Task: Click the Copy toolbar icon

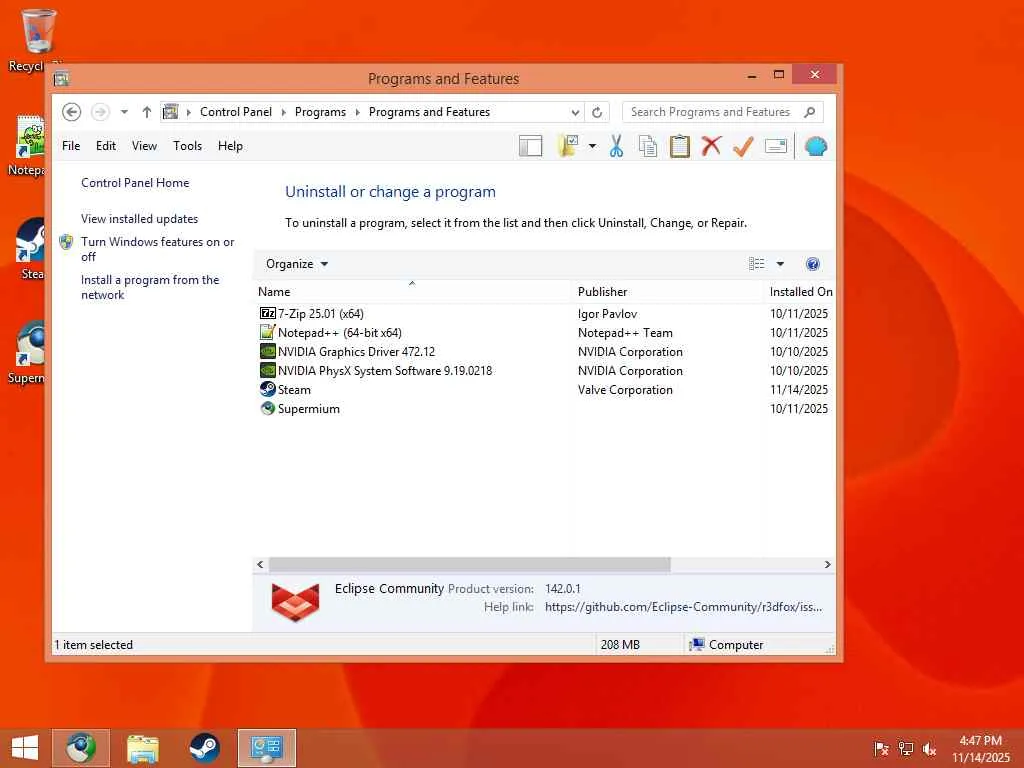Action: click(648, 146)
